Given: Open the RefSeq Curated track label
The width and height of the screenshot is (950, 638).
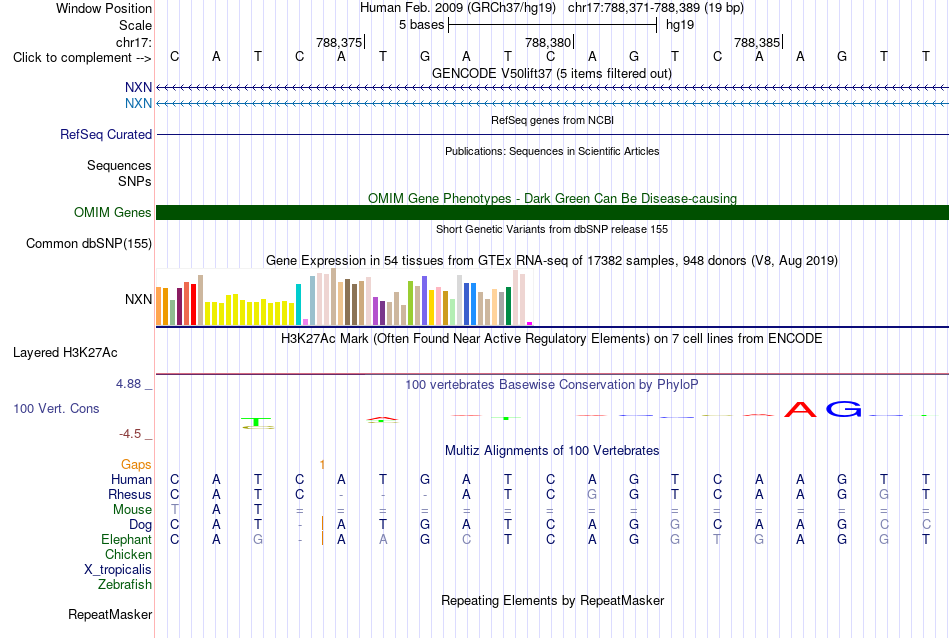Looking at the screenshot, I should [106, 135].
